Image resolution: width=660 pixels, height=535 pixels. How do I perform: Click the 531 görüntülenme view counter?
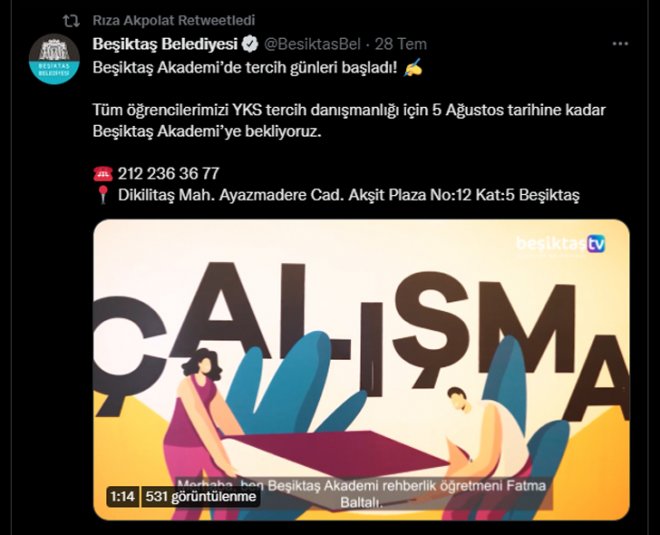(x=201, y=497)
